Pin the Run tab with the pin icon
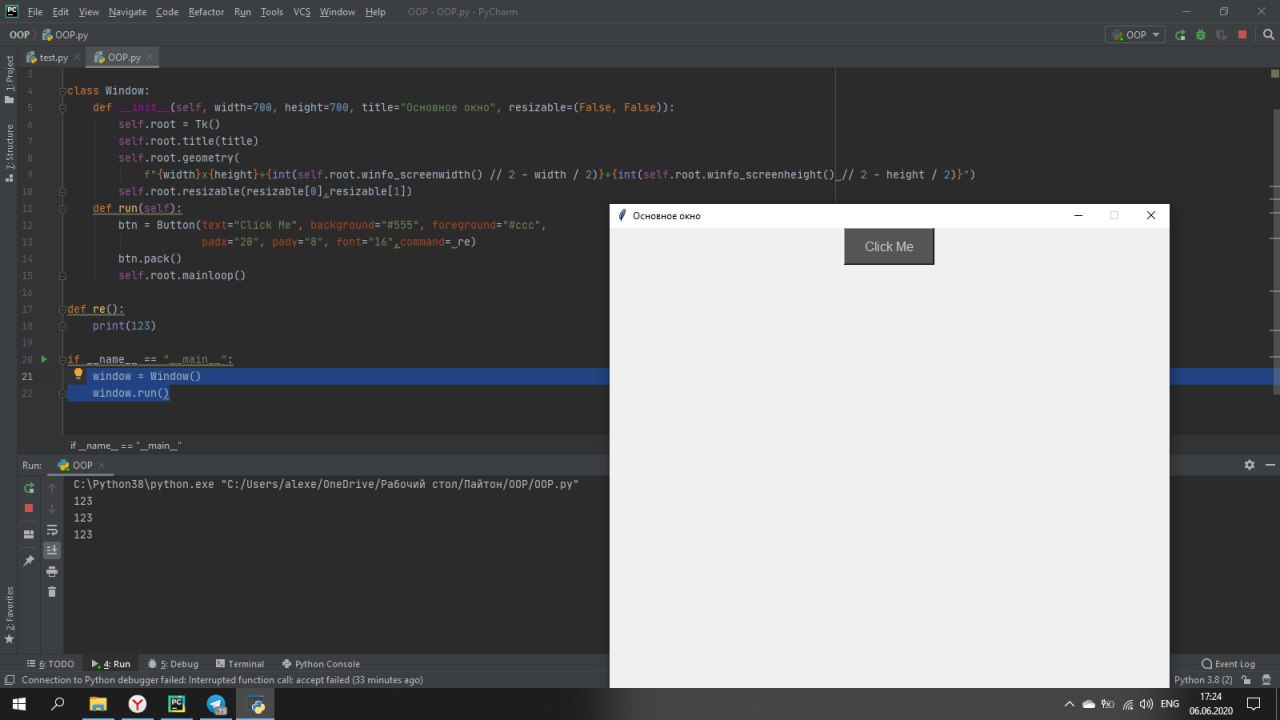The image size is (1280, 720). (x=29, y=561)
